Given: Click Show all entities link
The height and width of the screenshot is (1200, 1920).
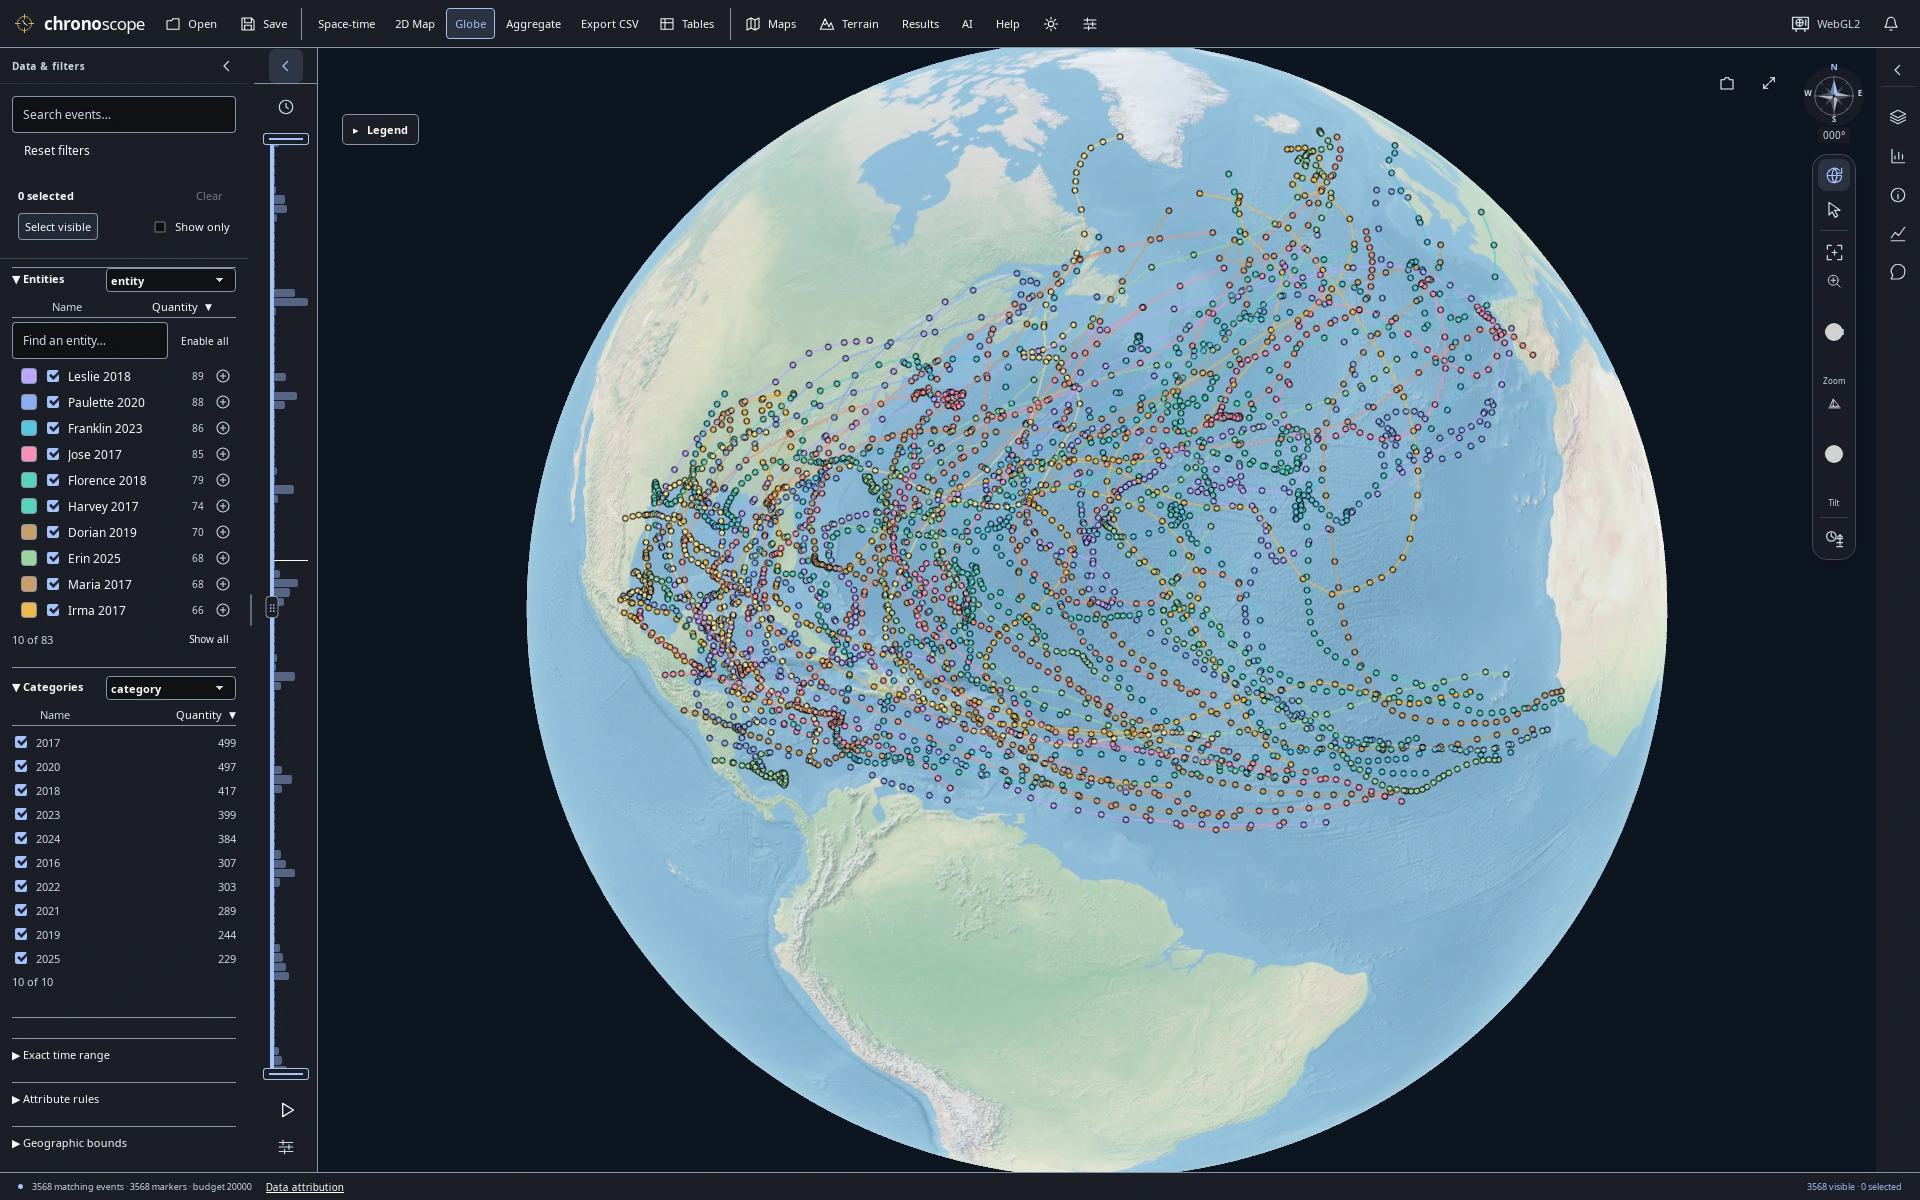Looking at the screenshot, I should pos(208,639).
